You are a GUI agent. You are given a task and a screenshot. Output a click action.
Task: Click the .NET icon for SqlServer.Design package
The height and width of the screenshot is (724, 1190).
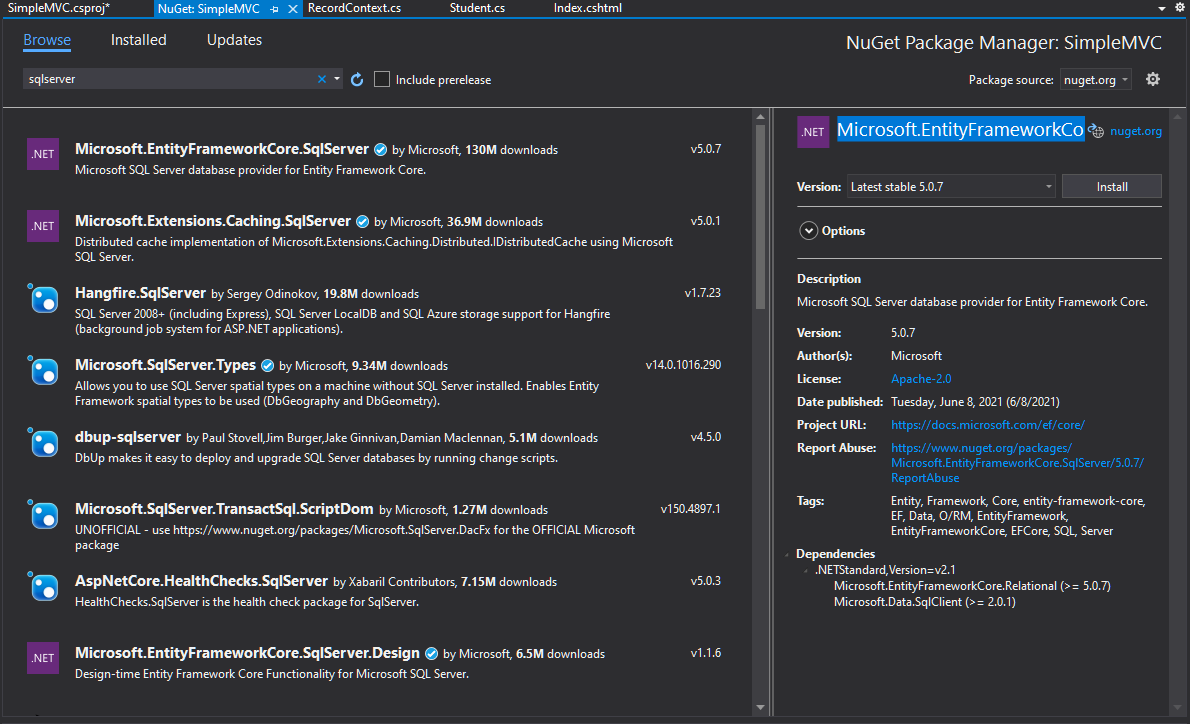tap(43, 658)
